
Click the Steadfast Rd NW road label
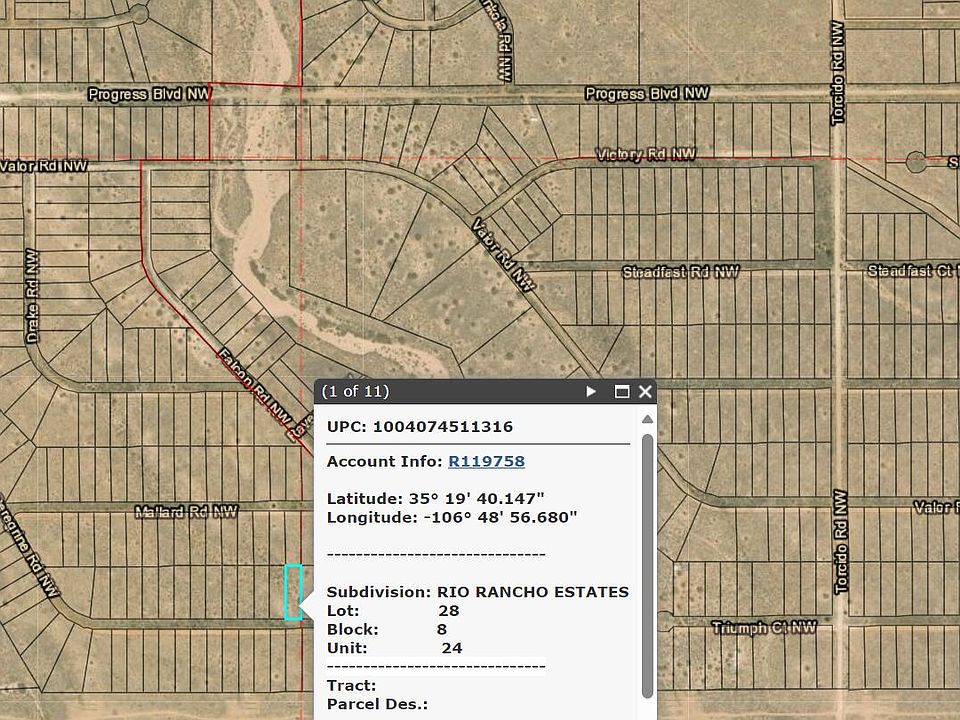pyautogui.click(x=680, y=272)
